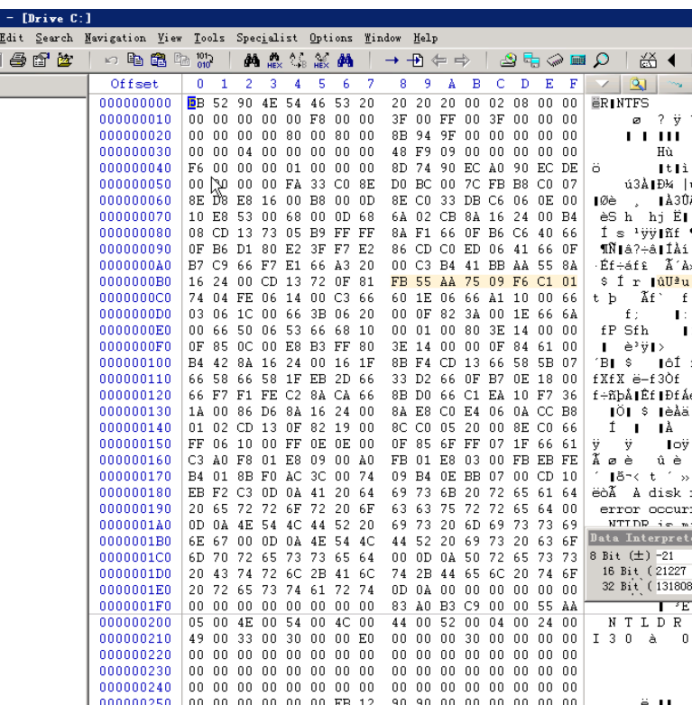Select offset row 0000001F0
The width and height of the screenshot is (692, 706).
[x=135, y=606]
